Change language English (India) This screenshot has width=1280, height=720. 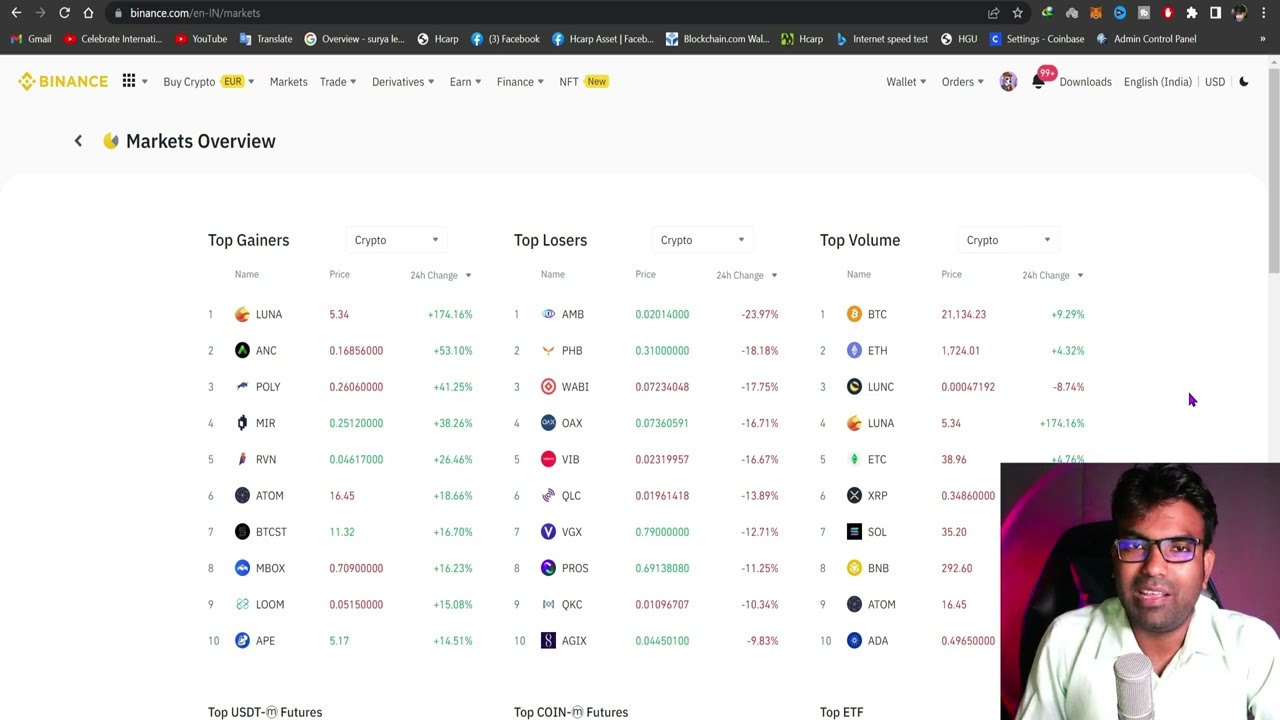pos(1157,82)
